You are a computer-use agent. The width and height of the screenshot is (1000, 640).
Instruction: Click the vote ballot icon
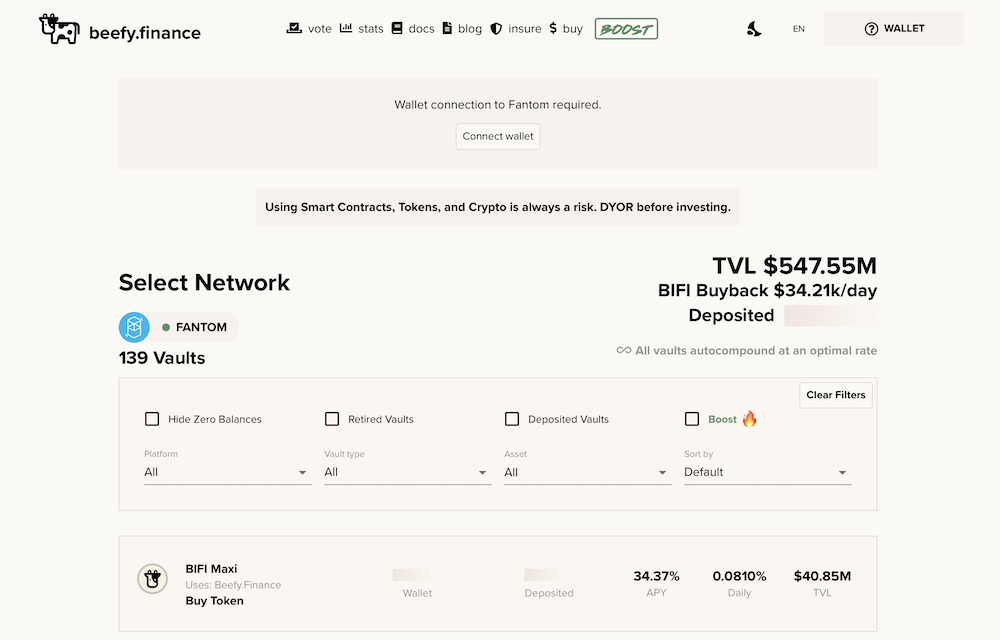(x=294, y=28)
